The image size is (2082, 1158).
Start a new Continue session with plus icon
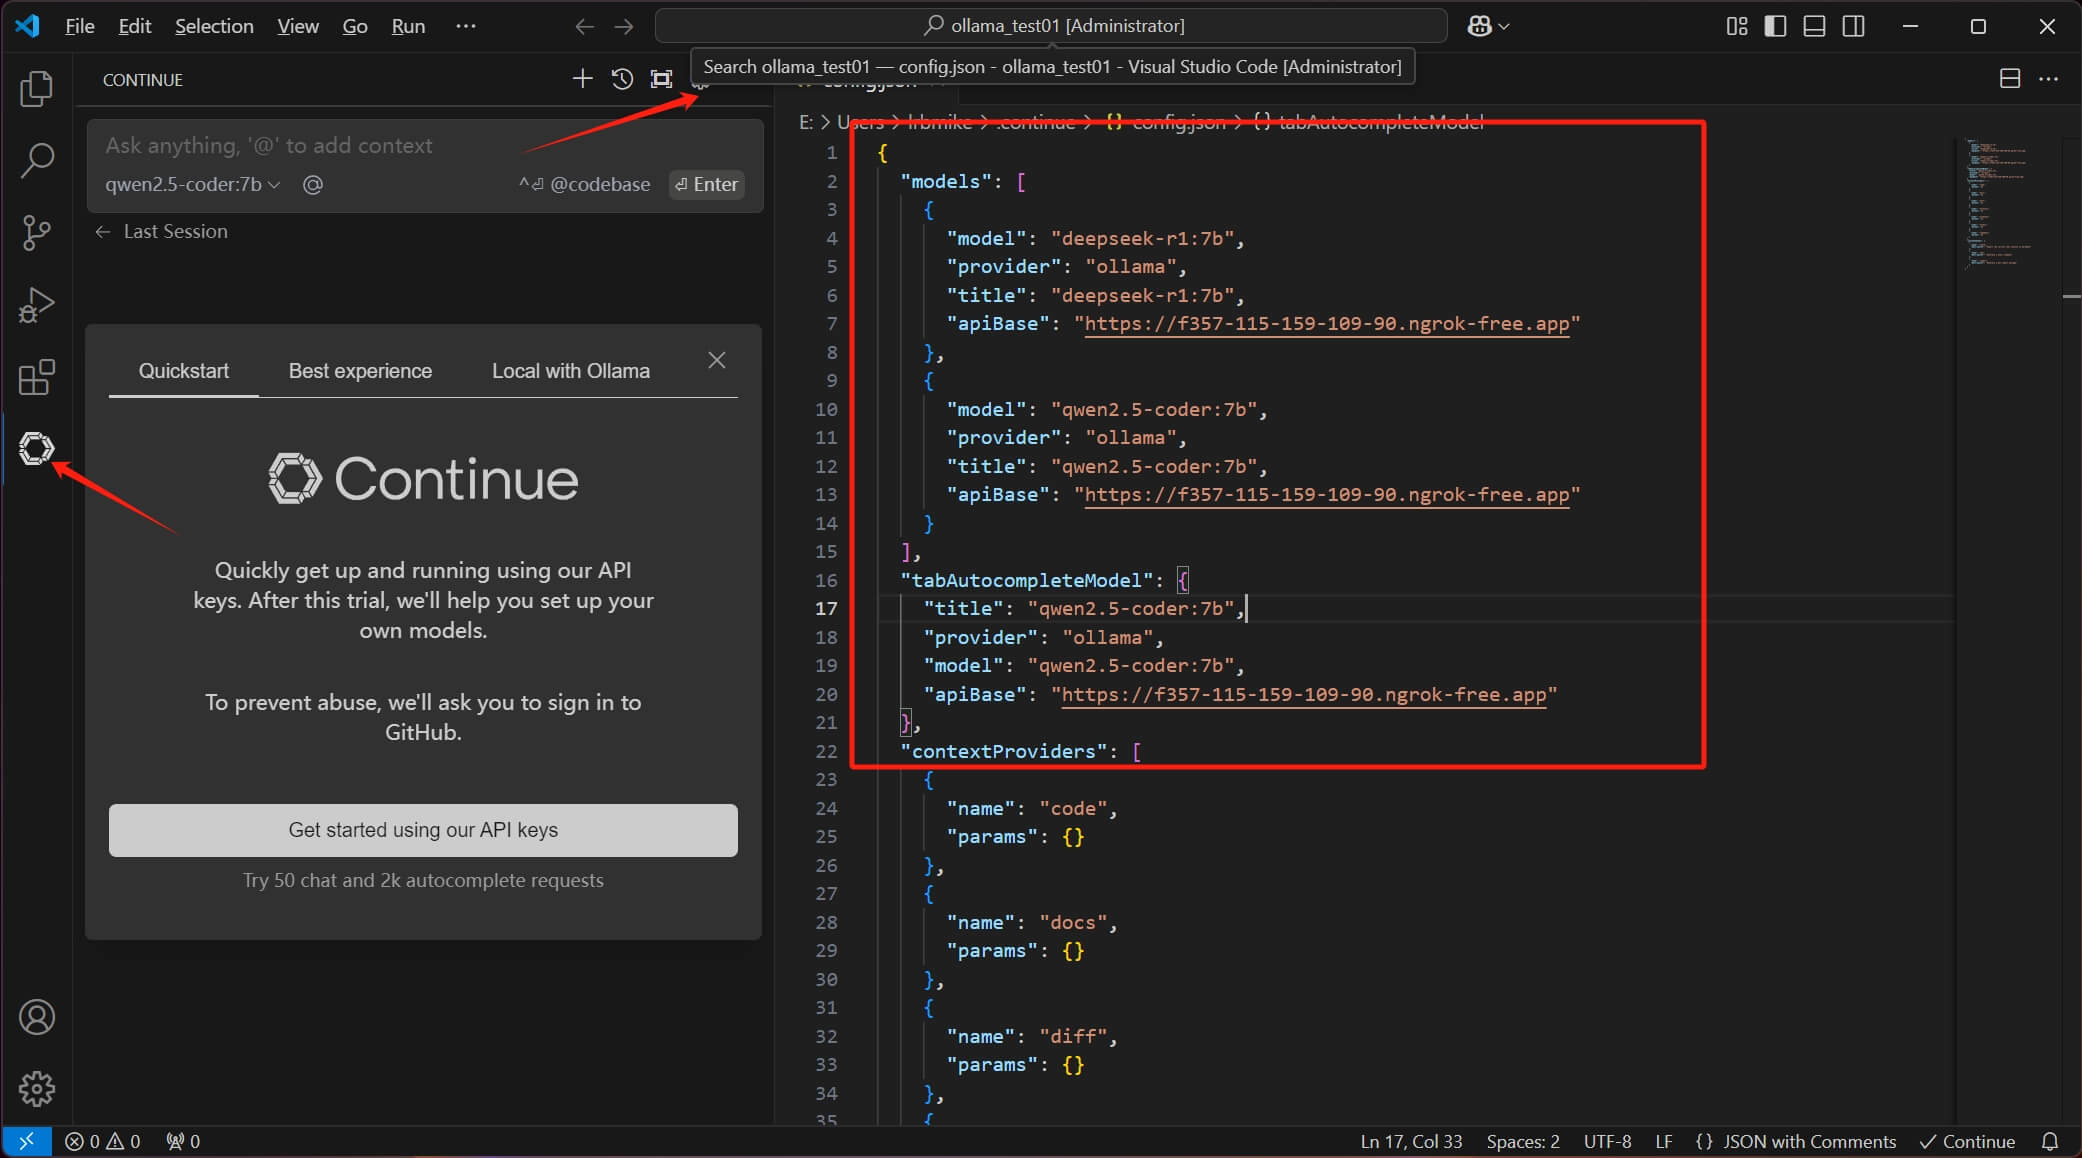tap(582, 79)
